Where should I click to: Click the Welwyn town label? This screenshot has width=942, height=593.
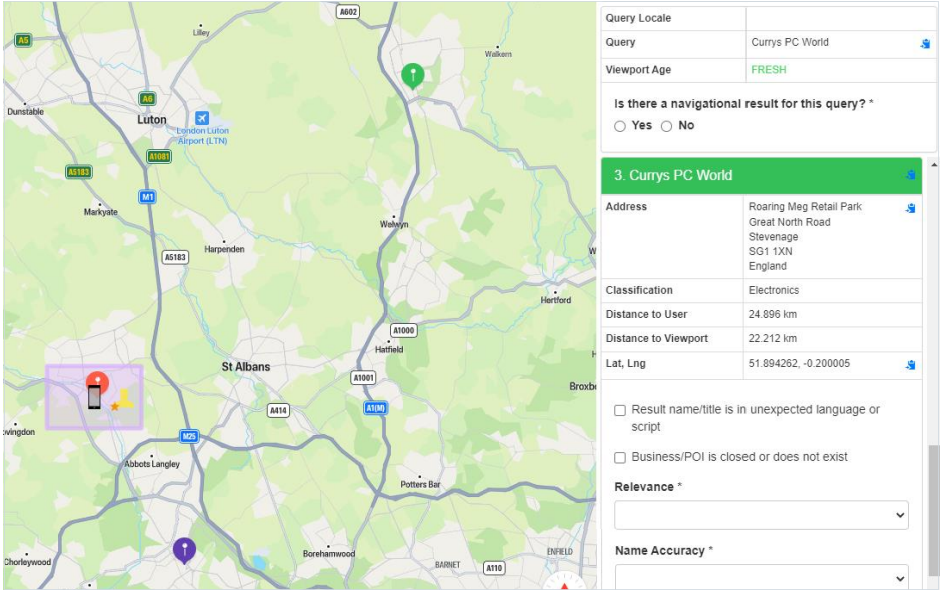[x=394, y=224]
